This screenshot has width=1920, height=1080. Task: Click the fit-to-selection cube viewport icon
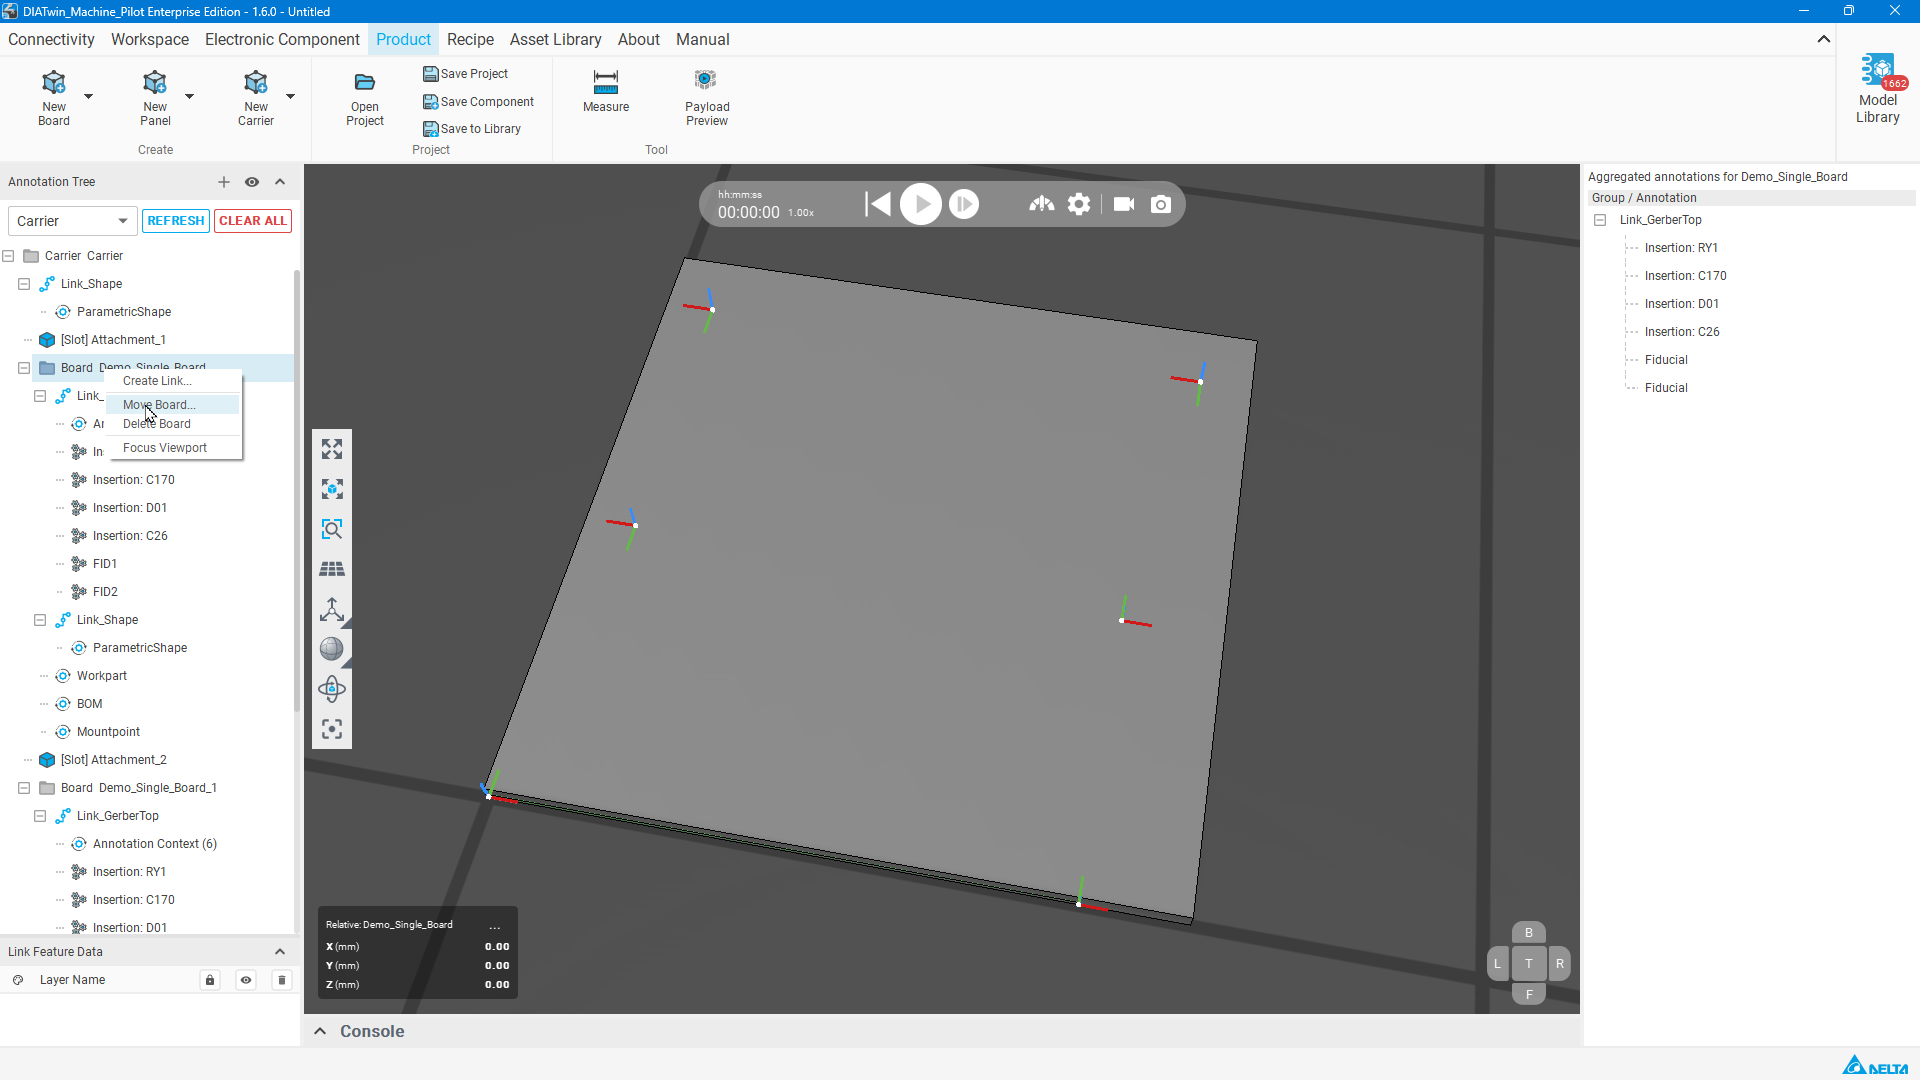332,489
